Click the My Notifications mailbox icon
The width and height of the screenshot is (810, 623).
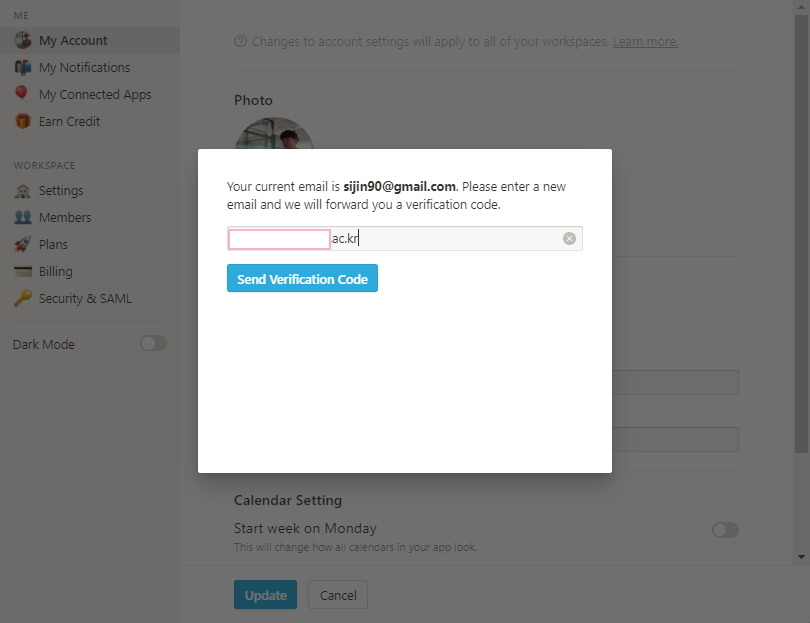[22, 67]
